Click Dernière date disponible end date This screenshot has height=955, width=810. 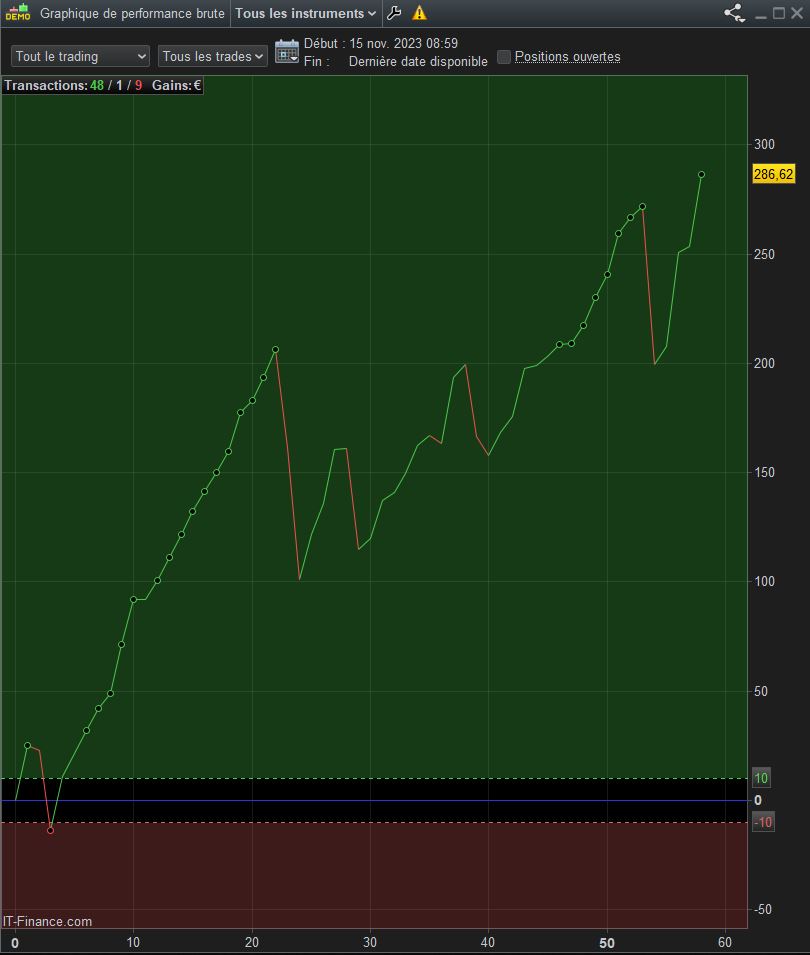click(418, 62)
